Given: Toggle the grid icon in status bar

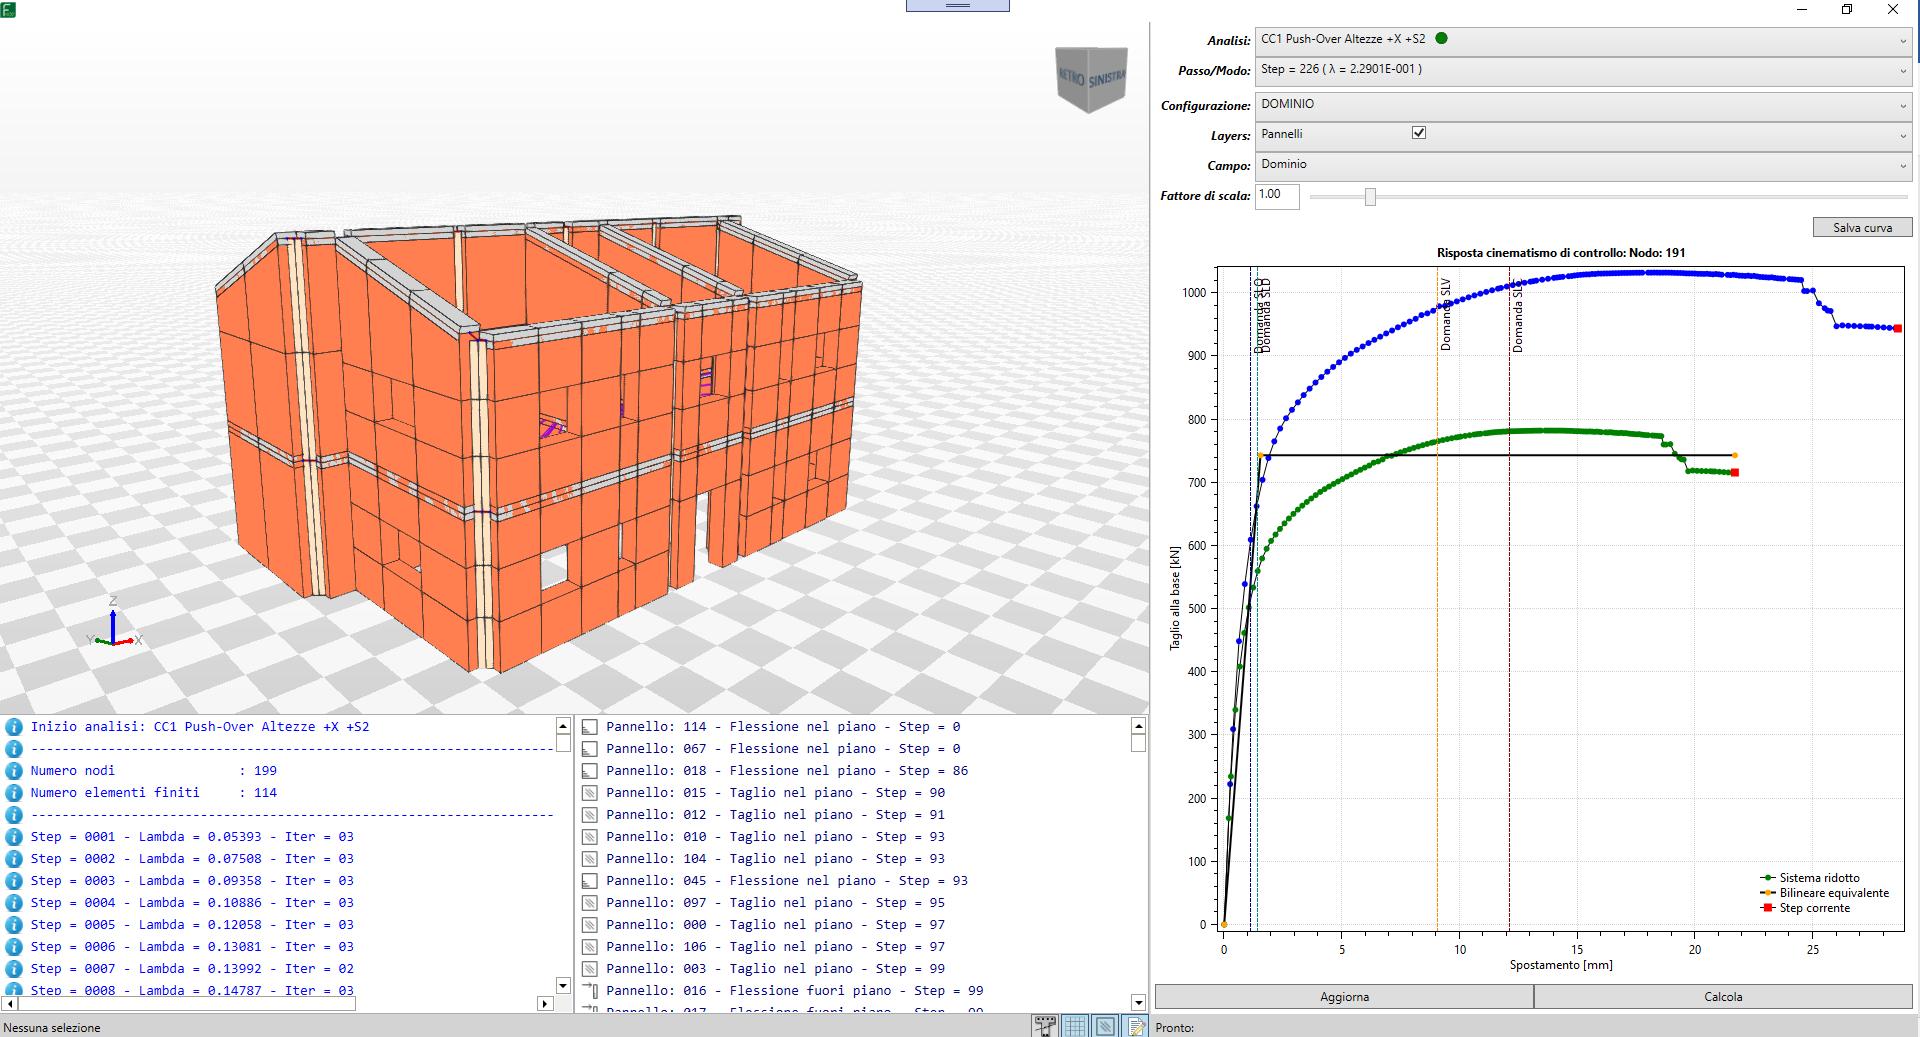Looking at the screenshot, I should pos(1075,1026).
